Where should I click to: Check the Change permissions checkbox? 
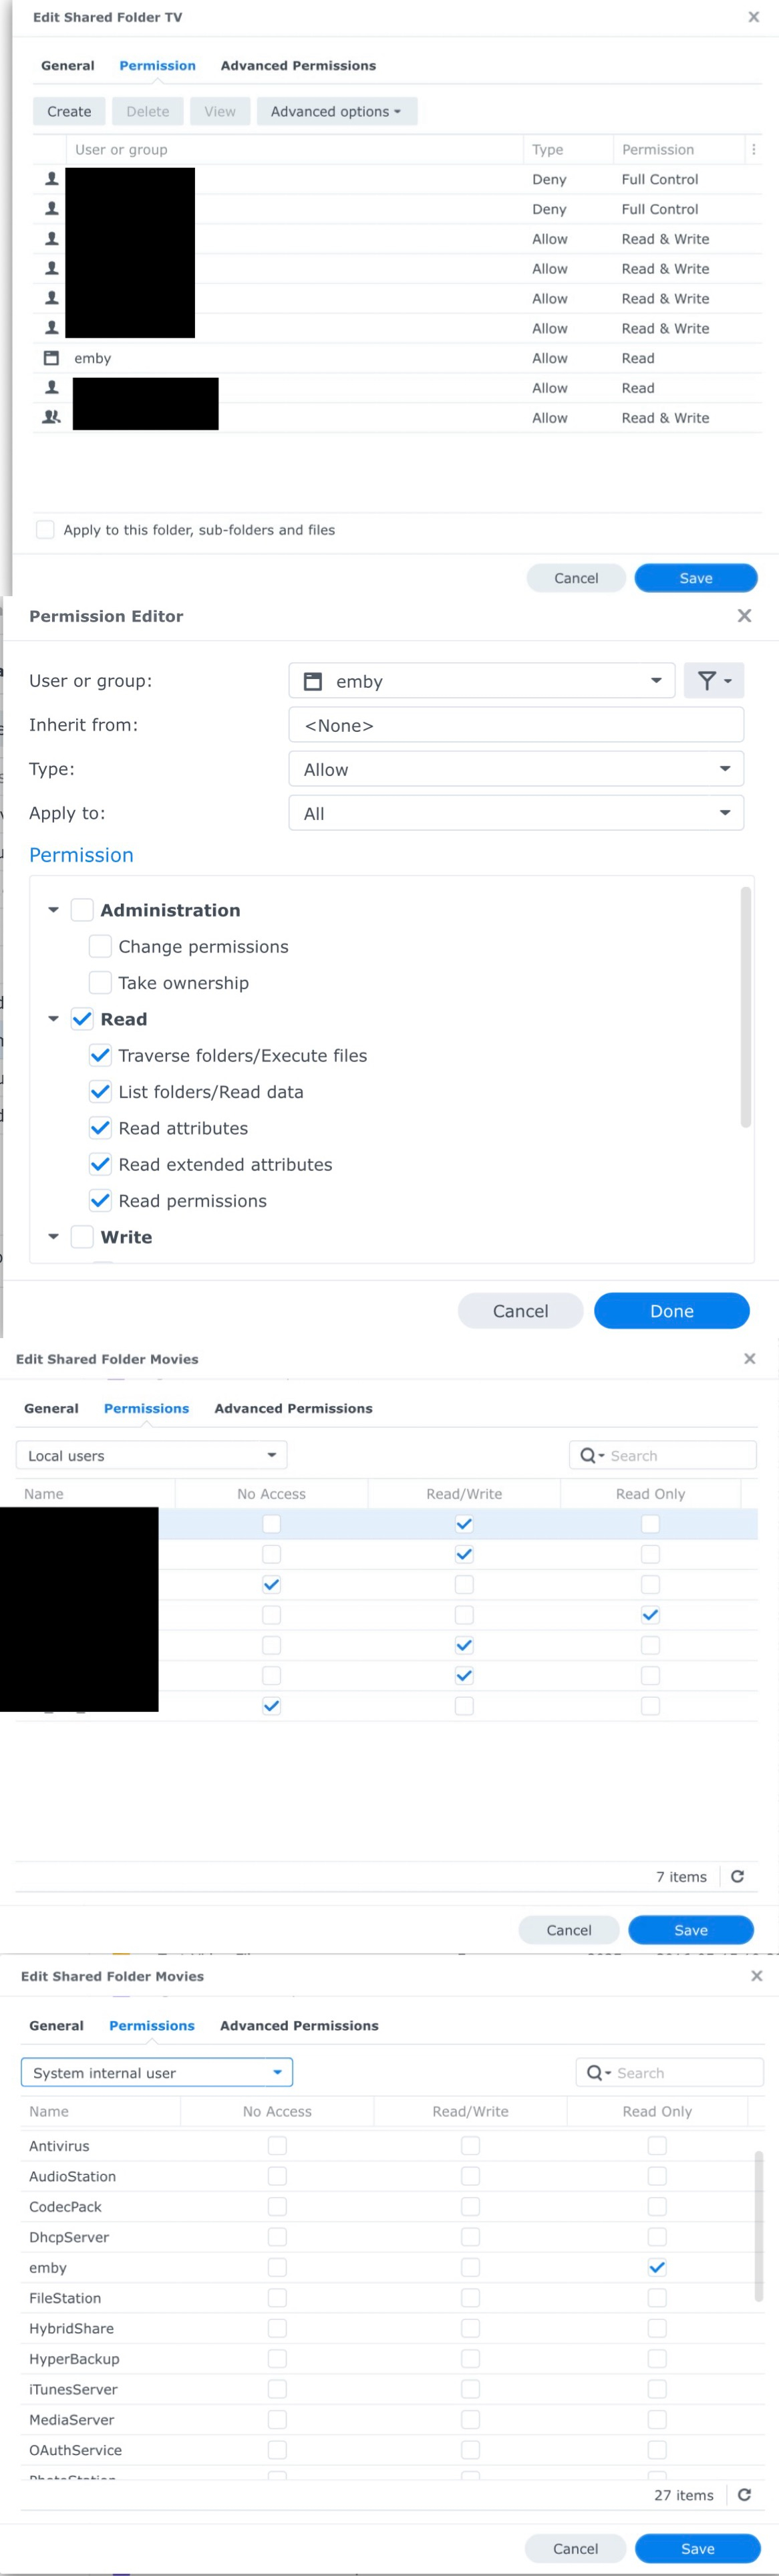click(x=100, y=946)
